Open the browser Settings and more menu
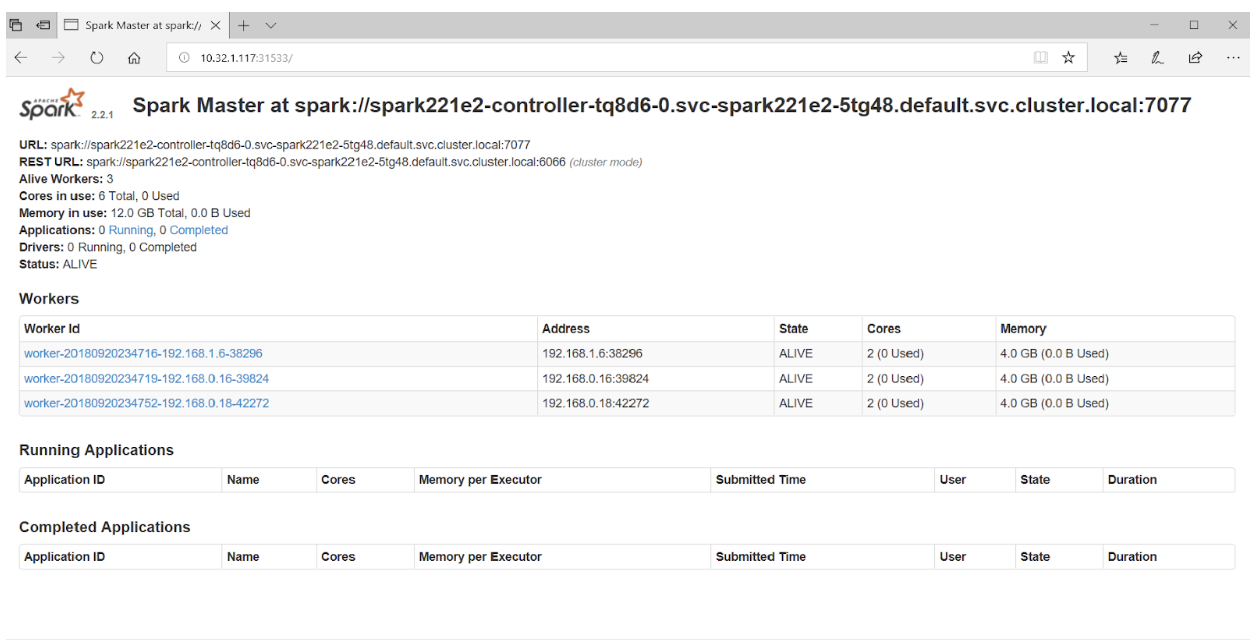This screenshot has width=1250, height=640. click(1233, 58)
